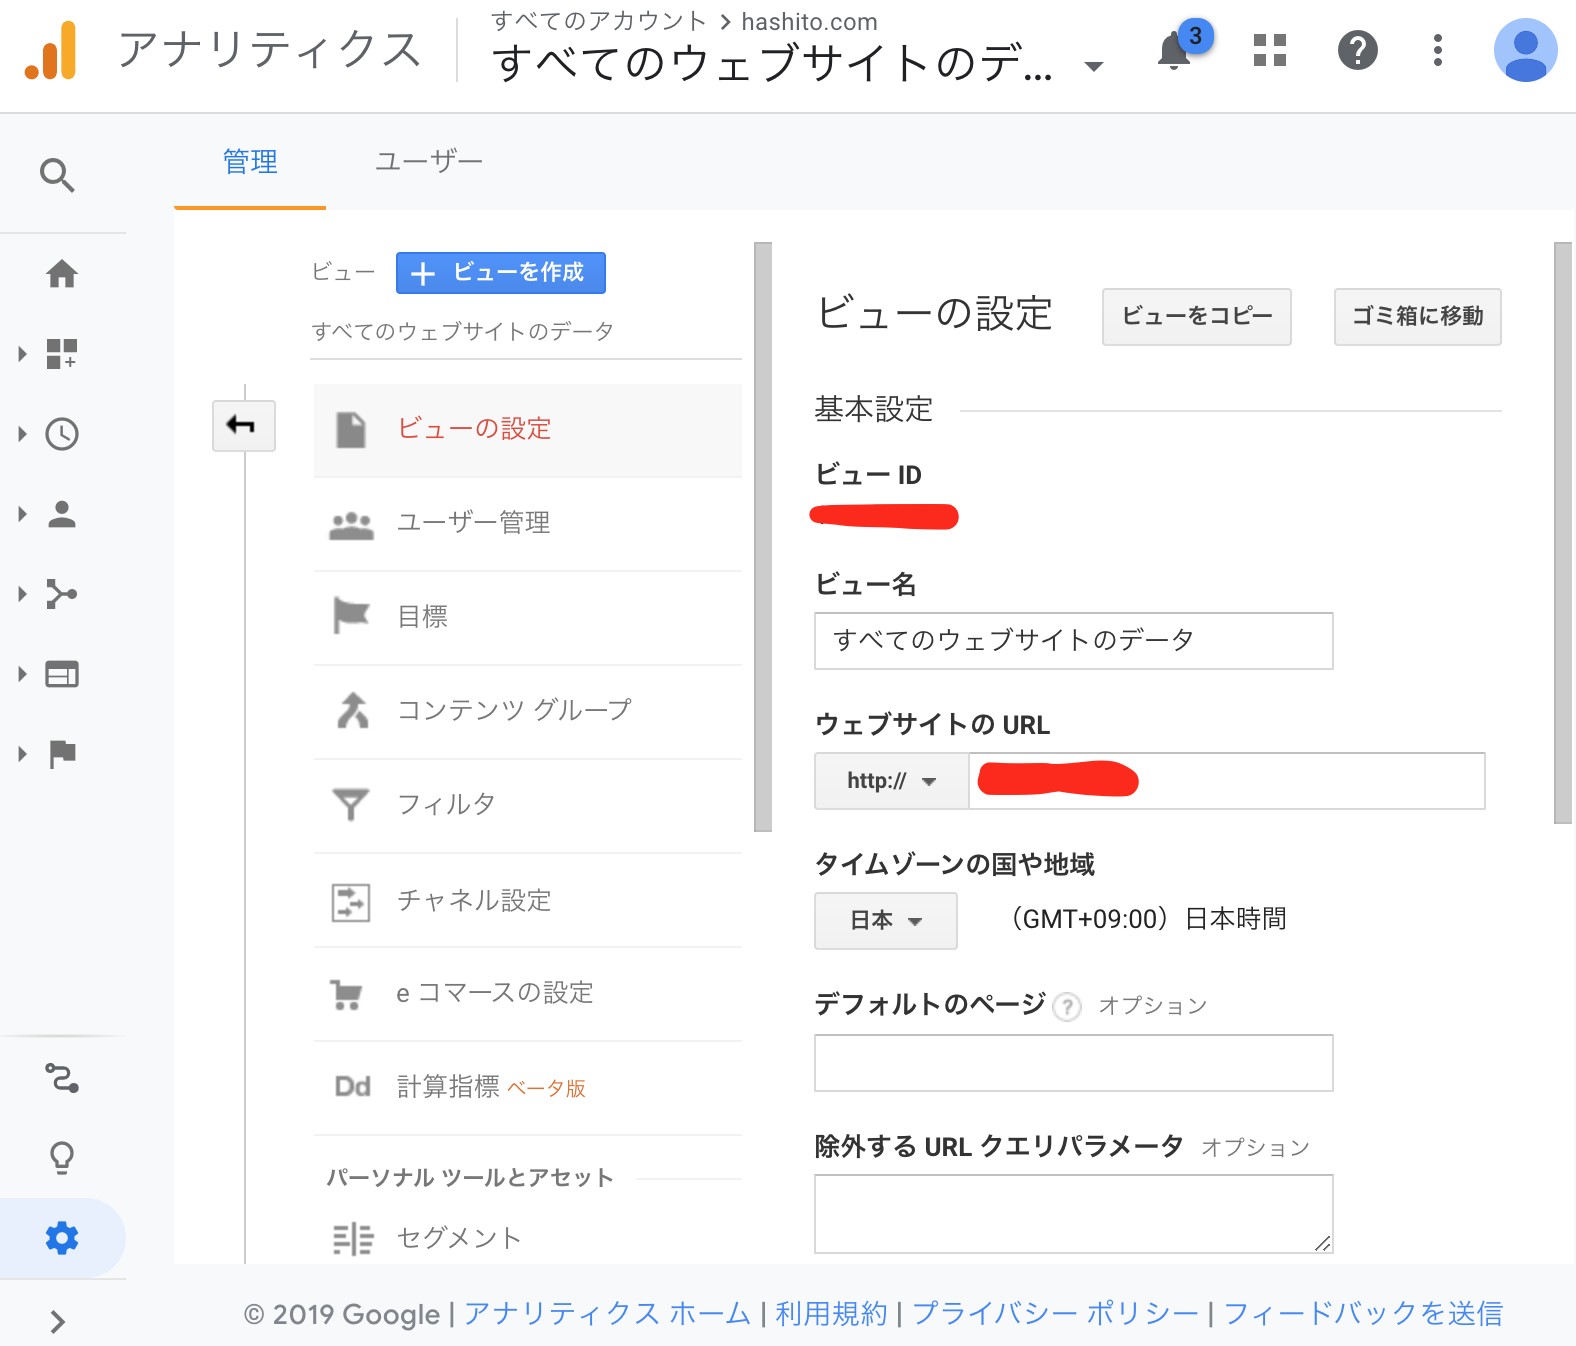Viewport: 1576px width, 1346px height.
Task: Select フィルタ in the view menu
Action: [446, 804]
